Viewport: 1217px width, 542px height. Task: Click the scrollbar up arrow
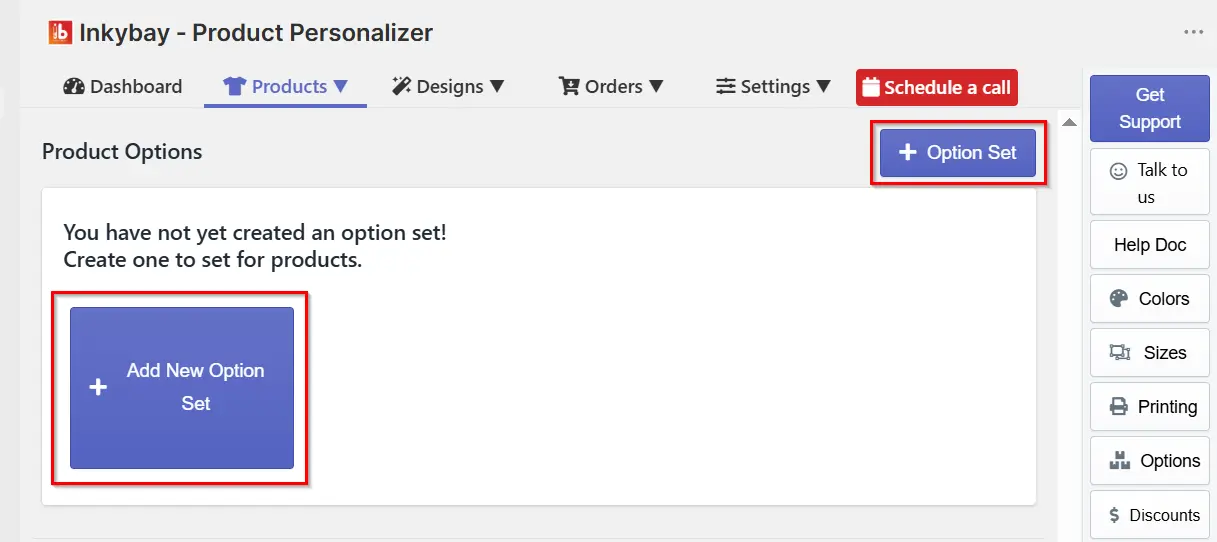click(1069, 123)
